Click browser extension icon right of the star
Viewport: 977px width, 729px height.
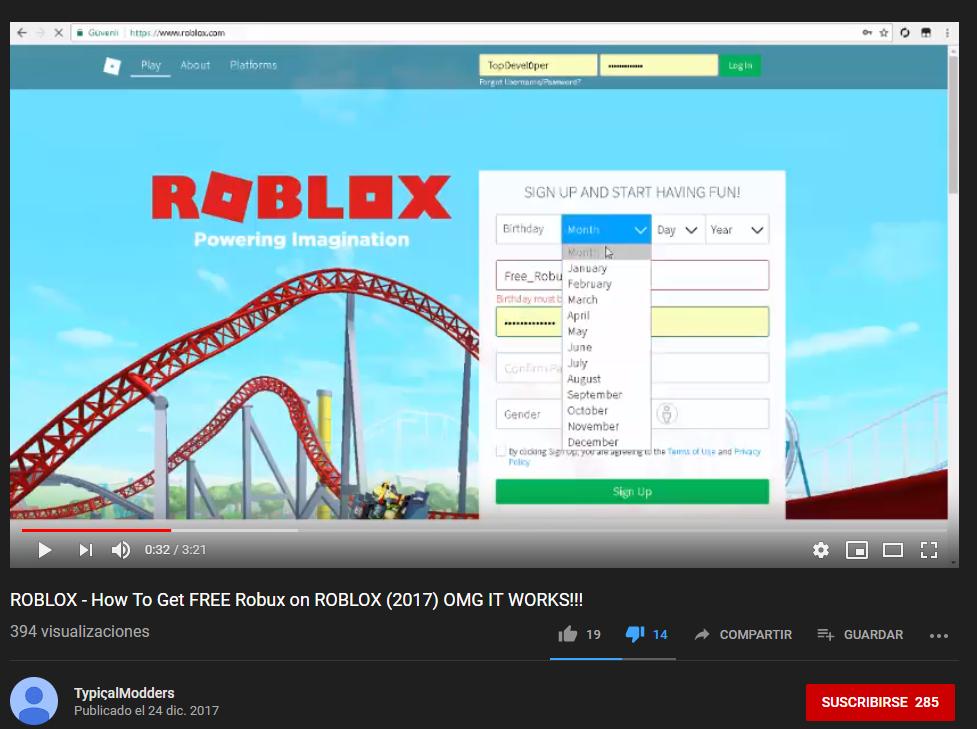pos(905,33)
